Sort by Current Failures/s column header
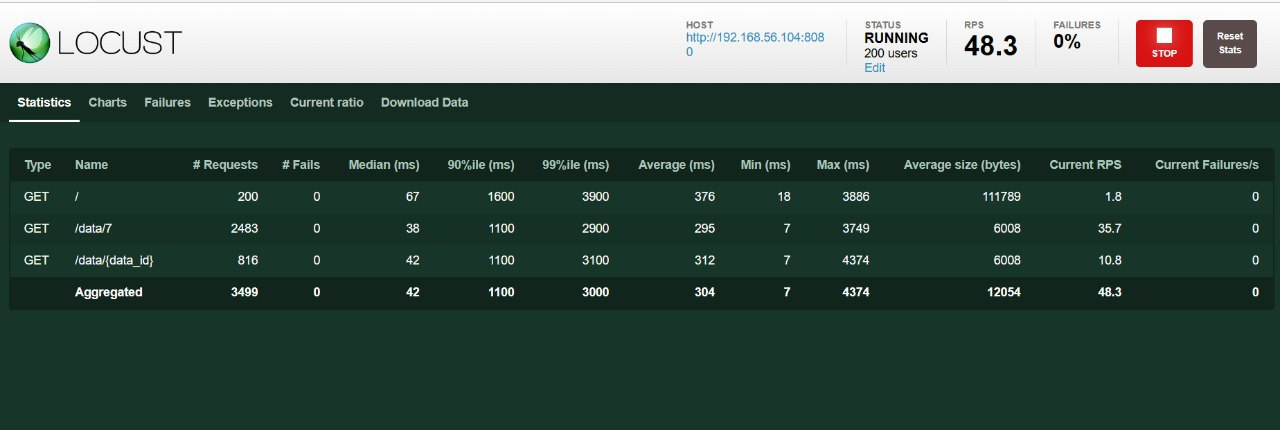The image size is (1280, 430). coord(1207,165)
